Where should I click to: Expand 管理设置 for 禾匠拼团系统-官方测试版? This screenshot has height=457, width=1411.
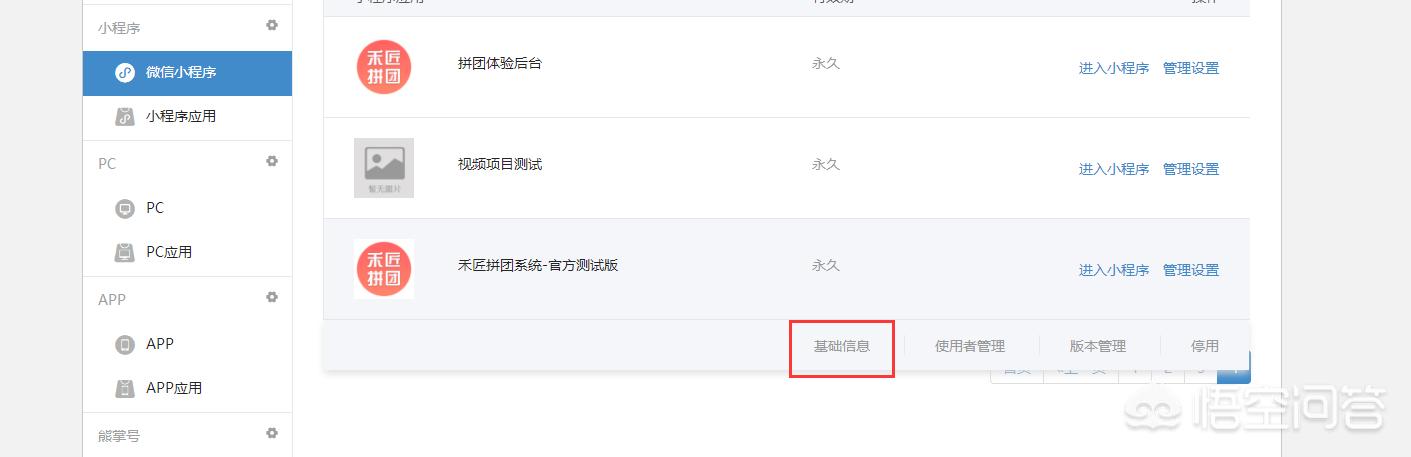point(1191,271)
